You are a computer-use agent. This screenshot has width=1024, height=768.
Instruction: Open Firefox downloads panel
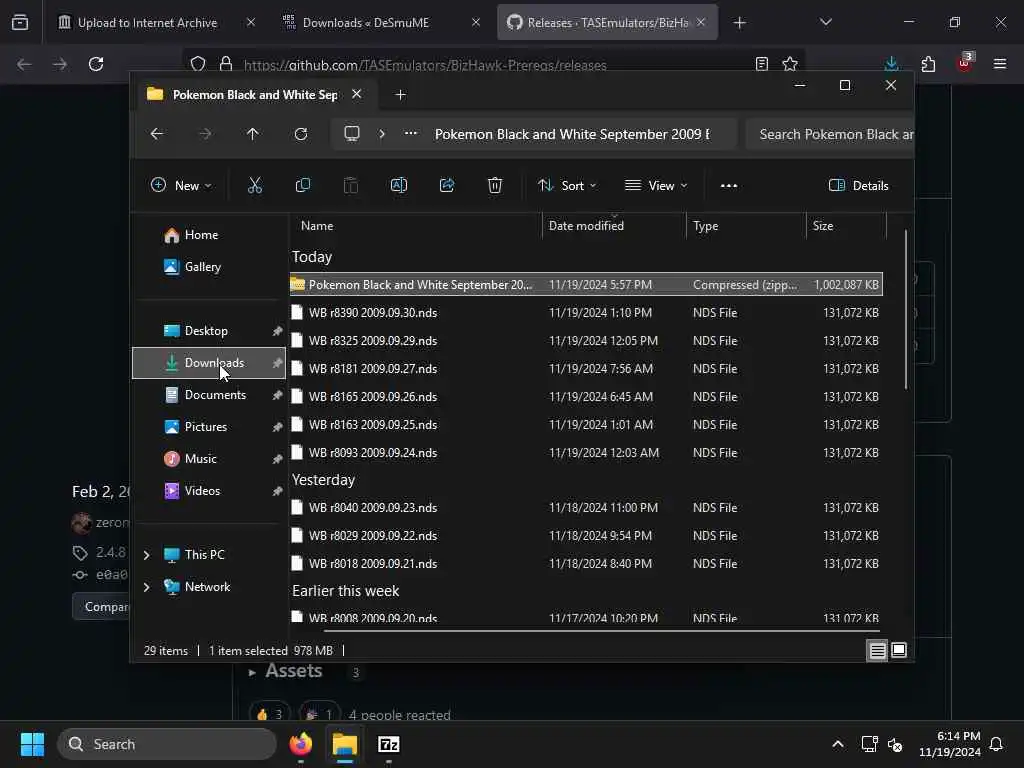(891, 64)
